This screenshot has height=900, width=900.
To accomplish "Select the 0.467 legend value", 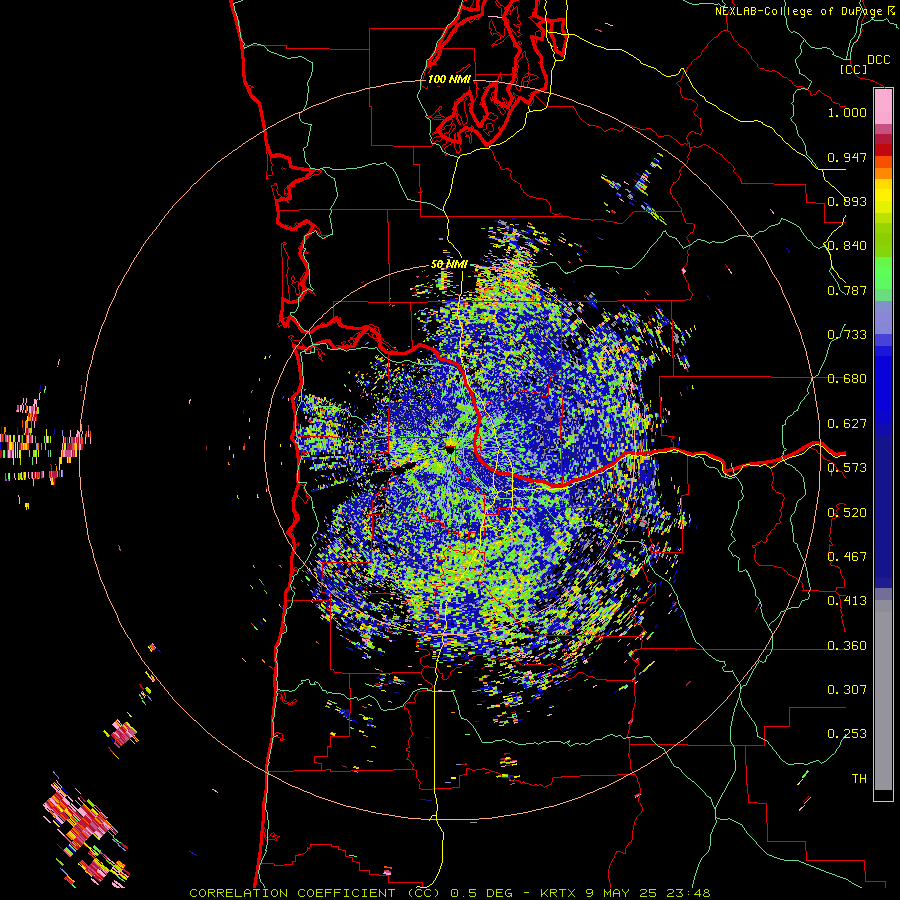I will pos(847,557).
